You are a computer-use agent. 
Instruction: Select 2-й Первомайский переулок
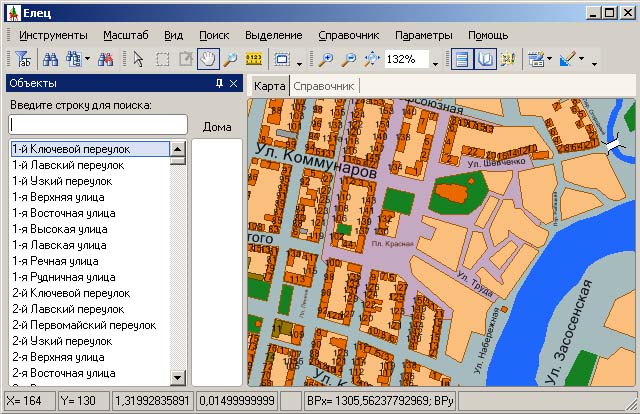[90, 325]
